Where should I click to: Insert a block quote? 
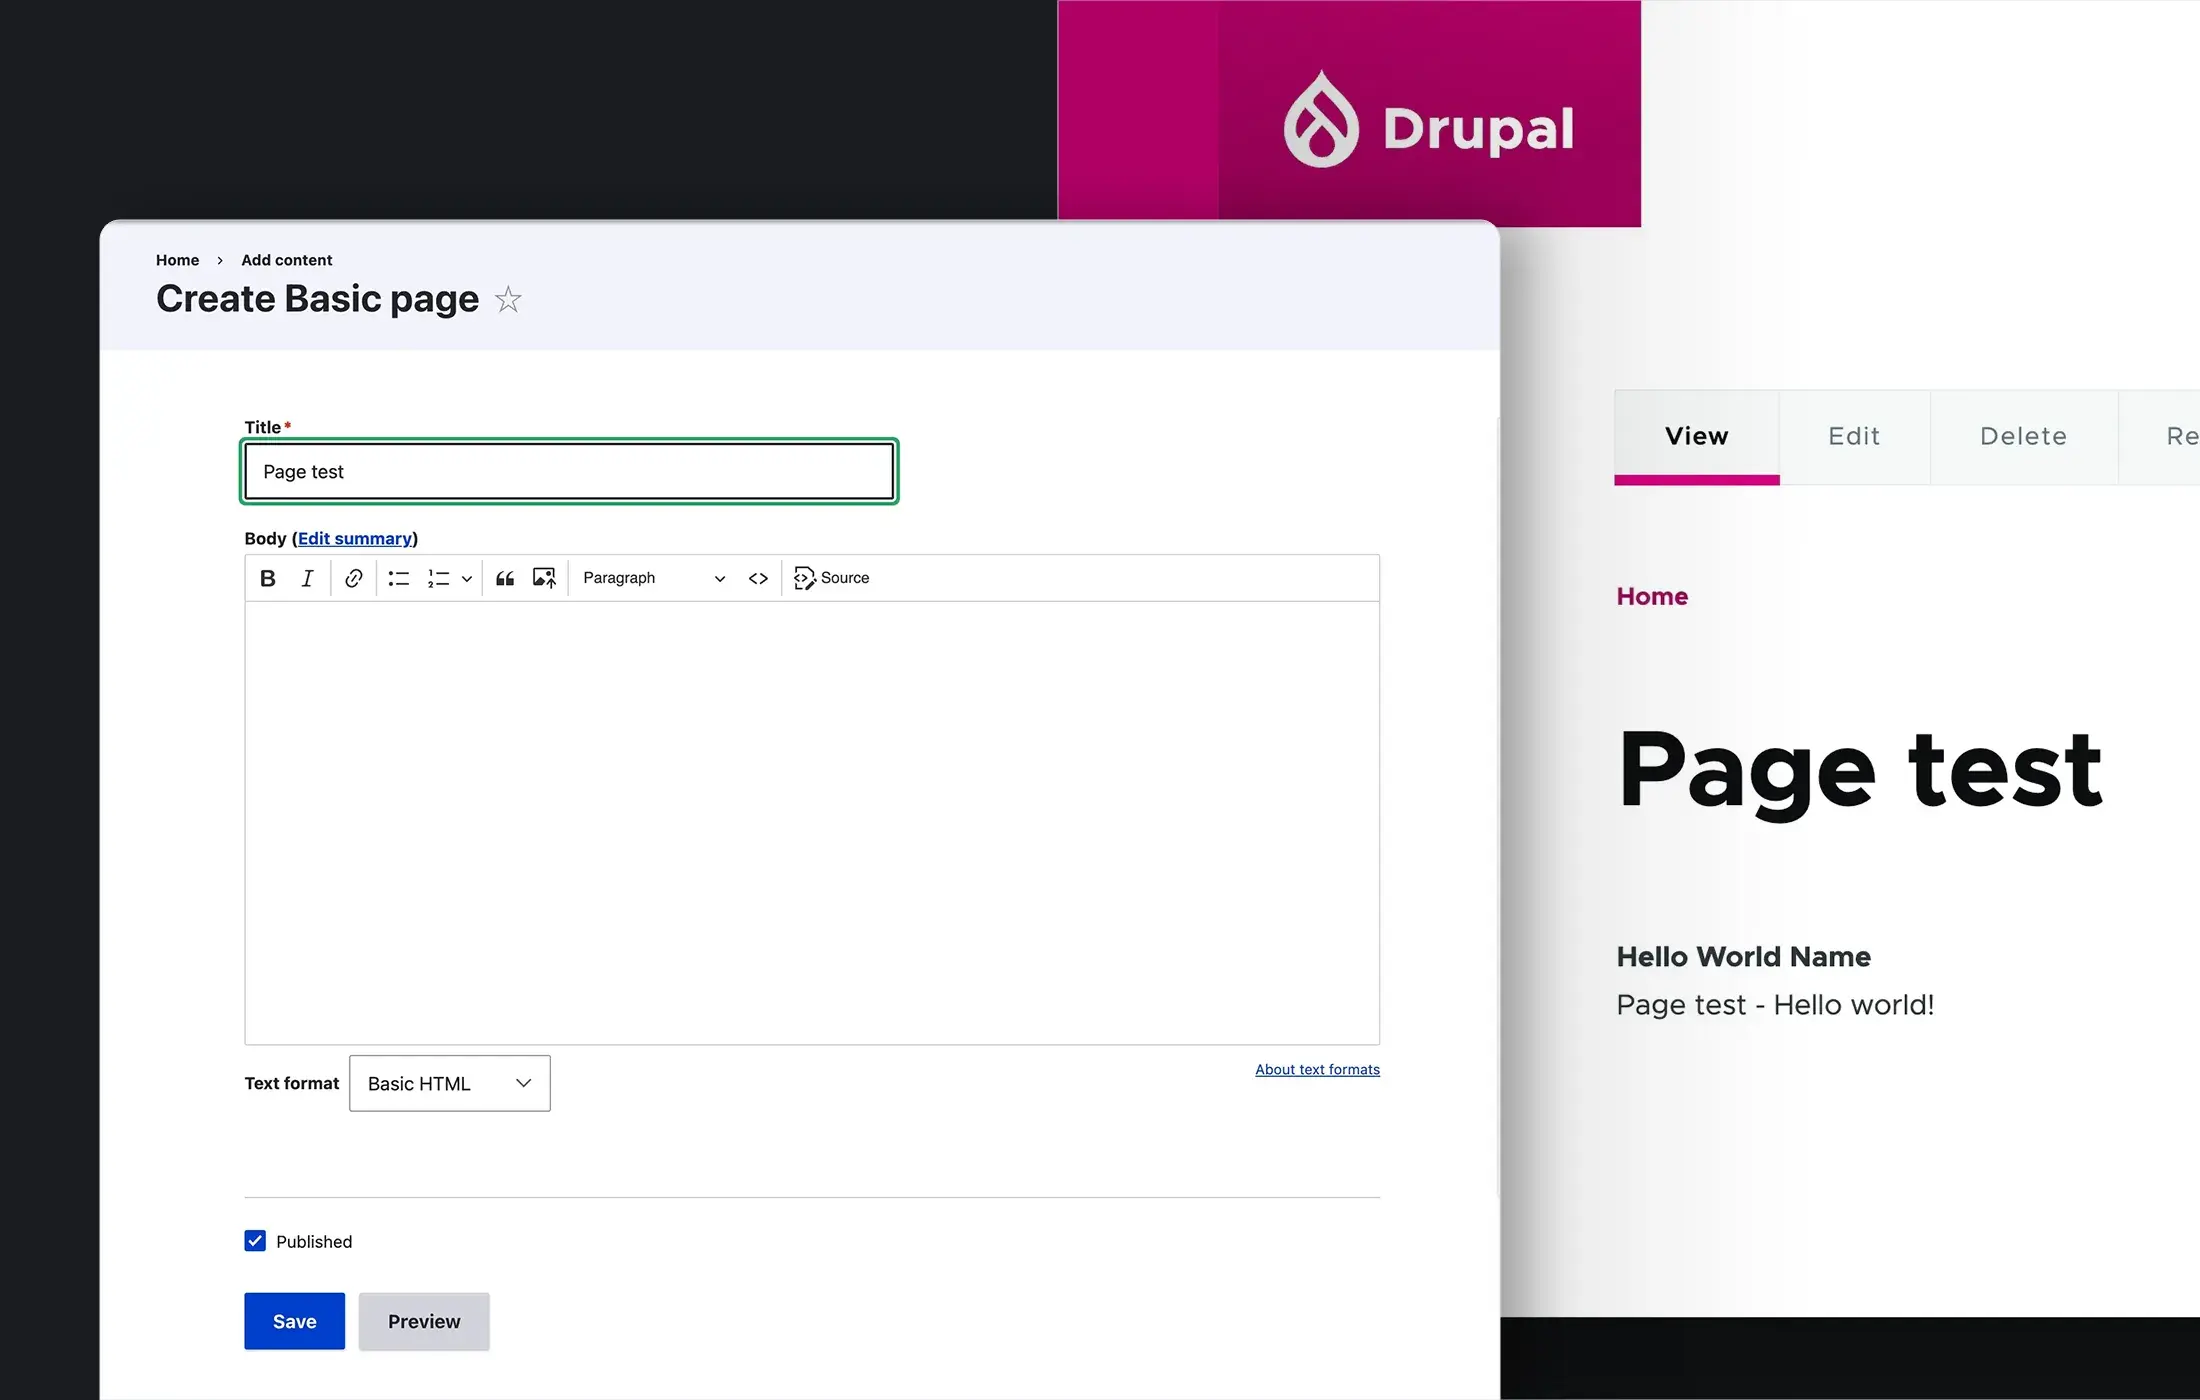point(505,578)
